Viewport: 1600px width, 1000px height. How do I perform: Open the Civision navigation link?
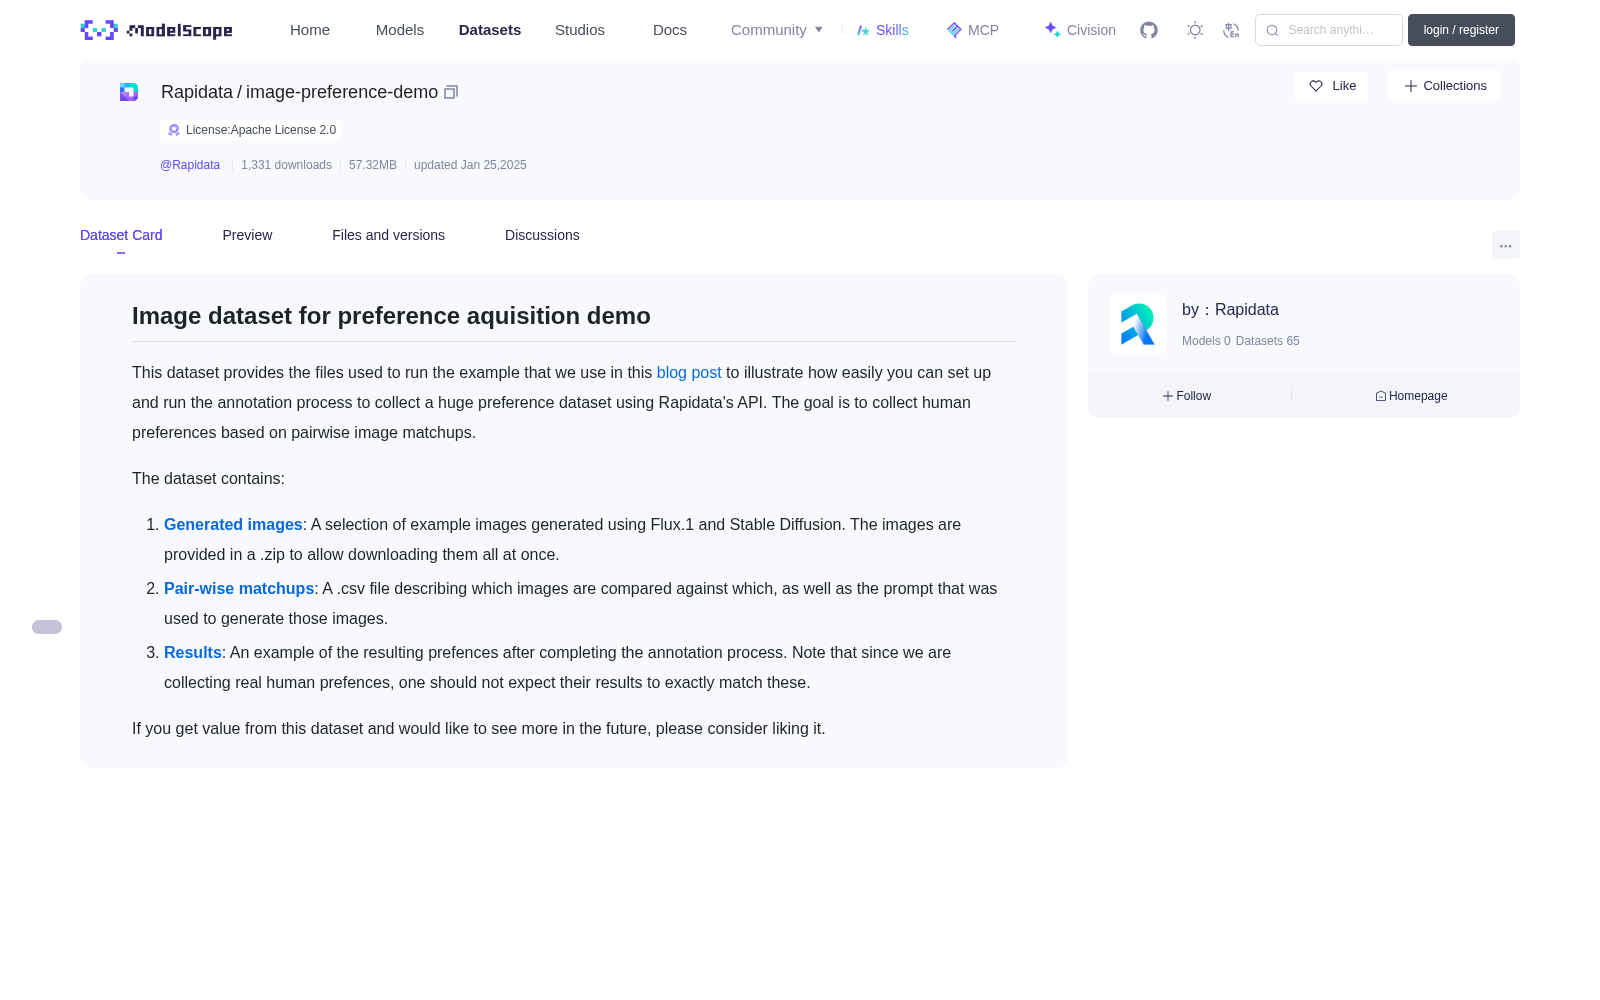tap(1080, 30)
